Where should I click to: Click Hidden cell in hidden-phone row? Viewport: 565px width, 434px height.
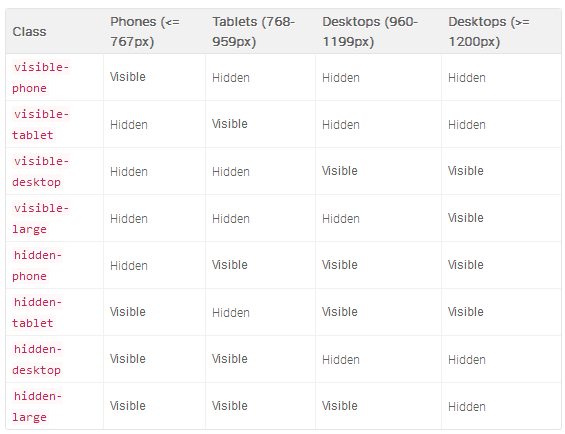point(129,266)
